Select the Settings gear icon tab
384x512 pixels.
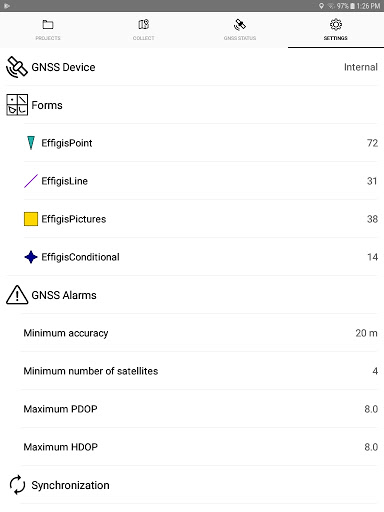[x=336, y=25]
